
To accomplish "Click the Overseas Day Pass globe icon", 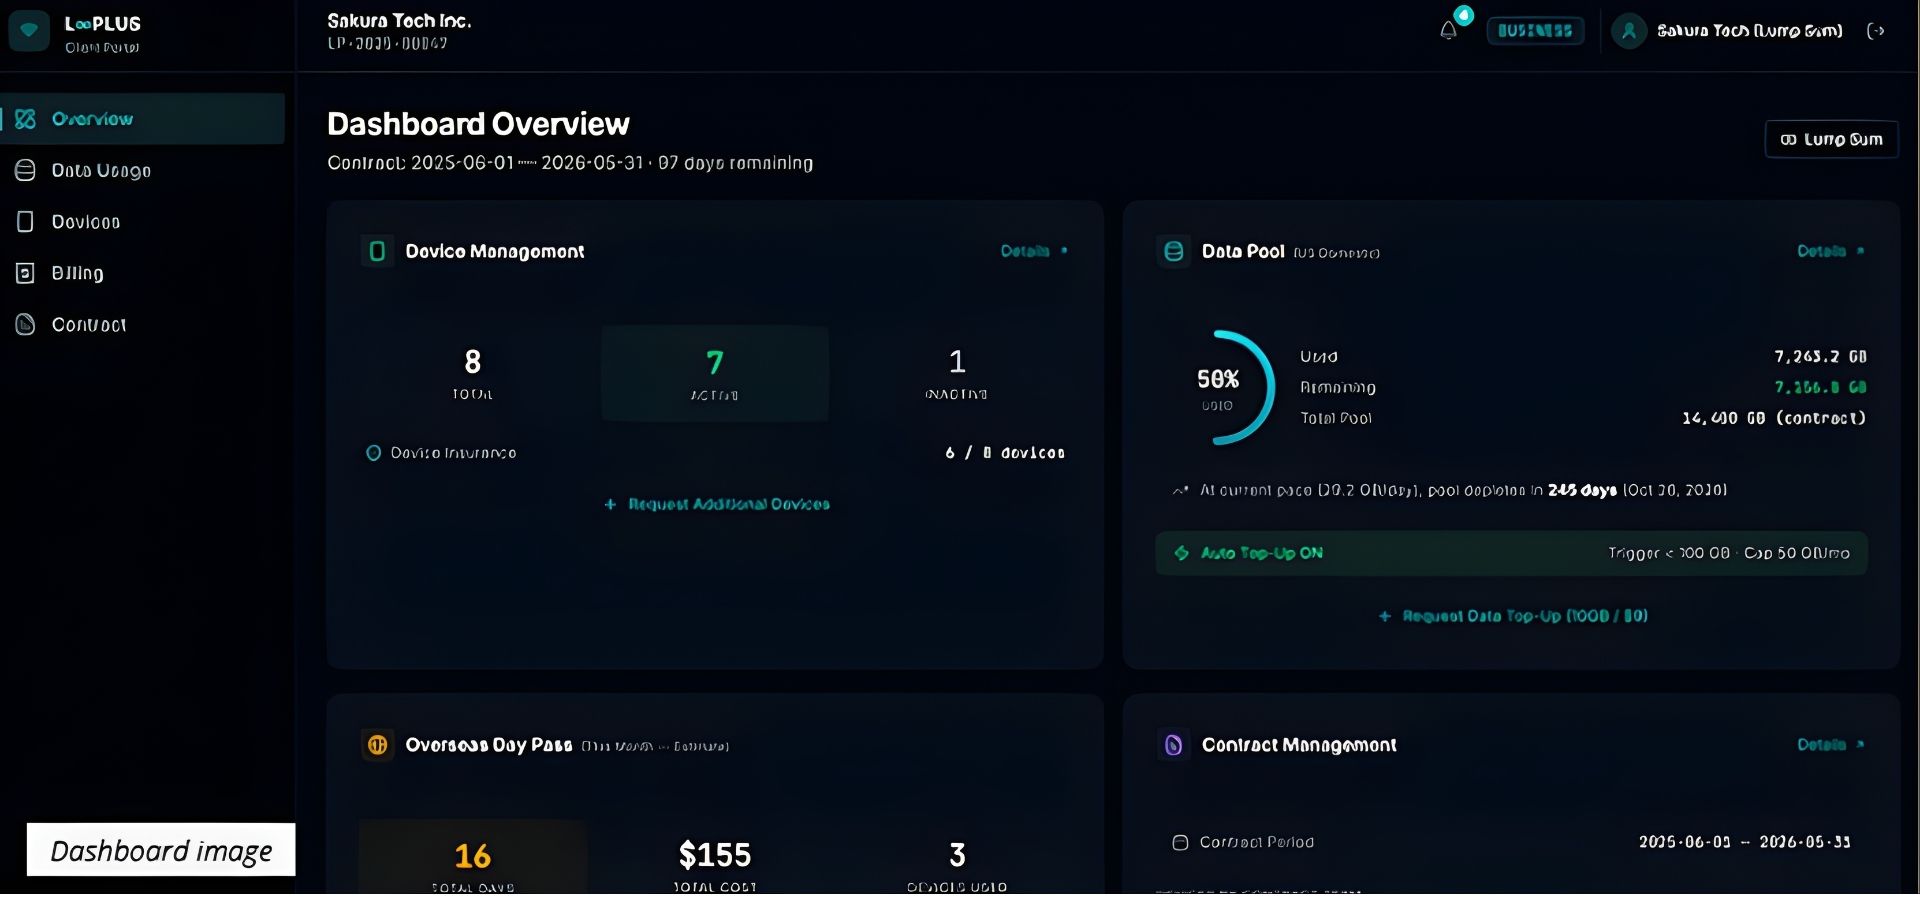I will 377,744.
